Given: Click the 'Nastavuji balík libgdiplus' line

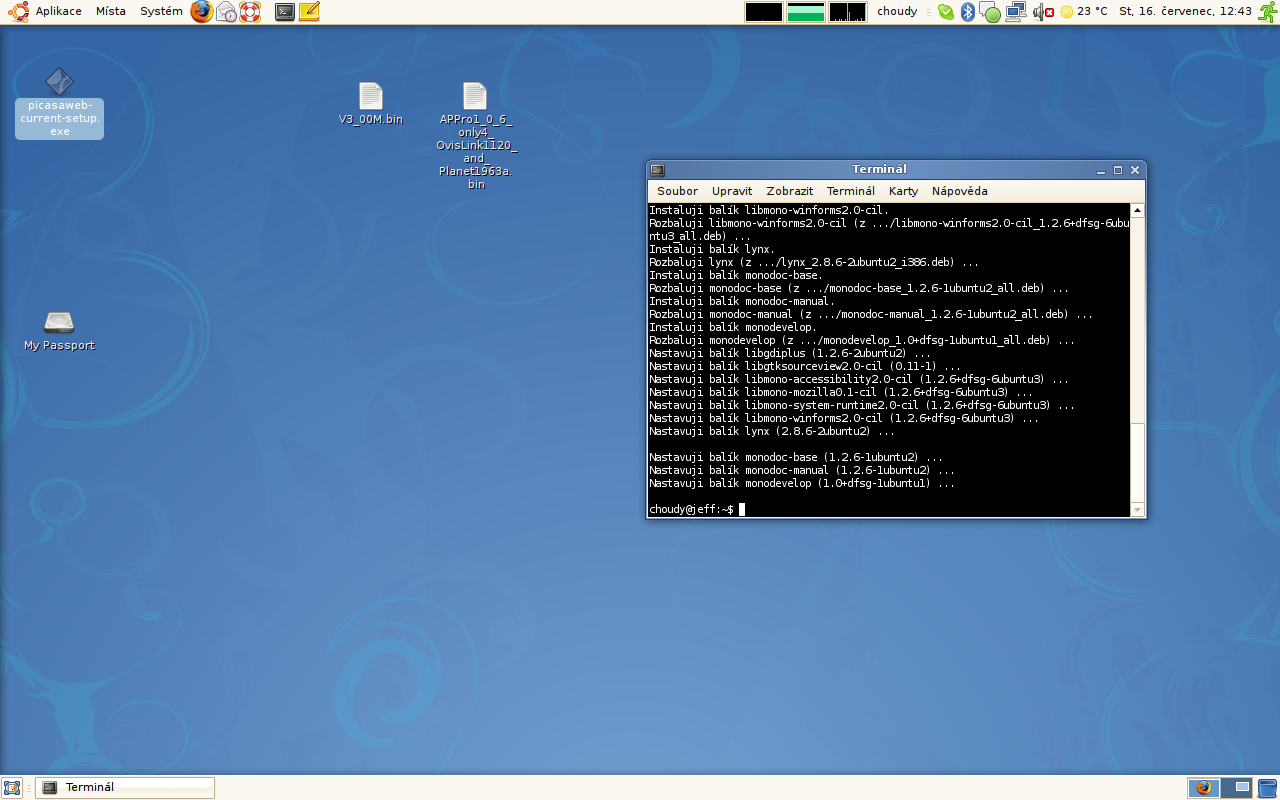Looking at the screenshot, I should coord(790,354).
